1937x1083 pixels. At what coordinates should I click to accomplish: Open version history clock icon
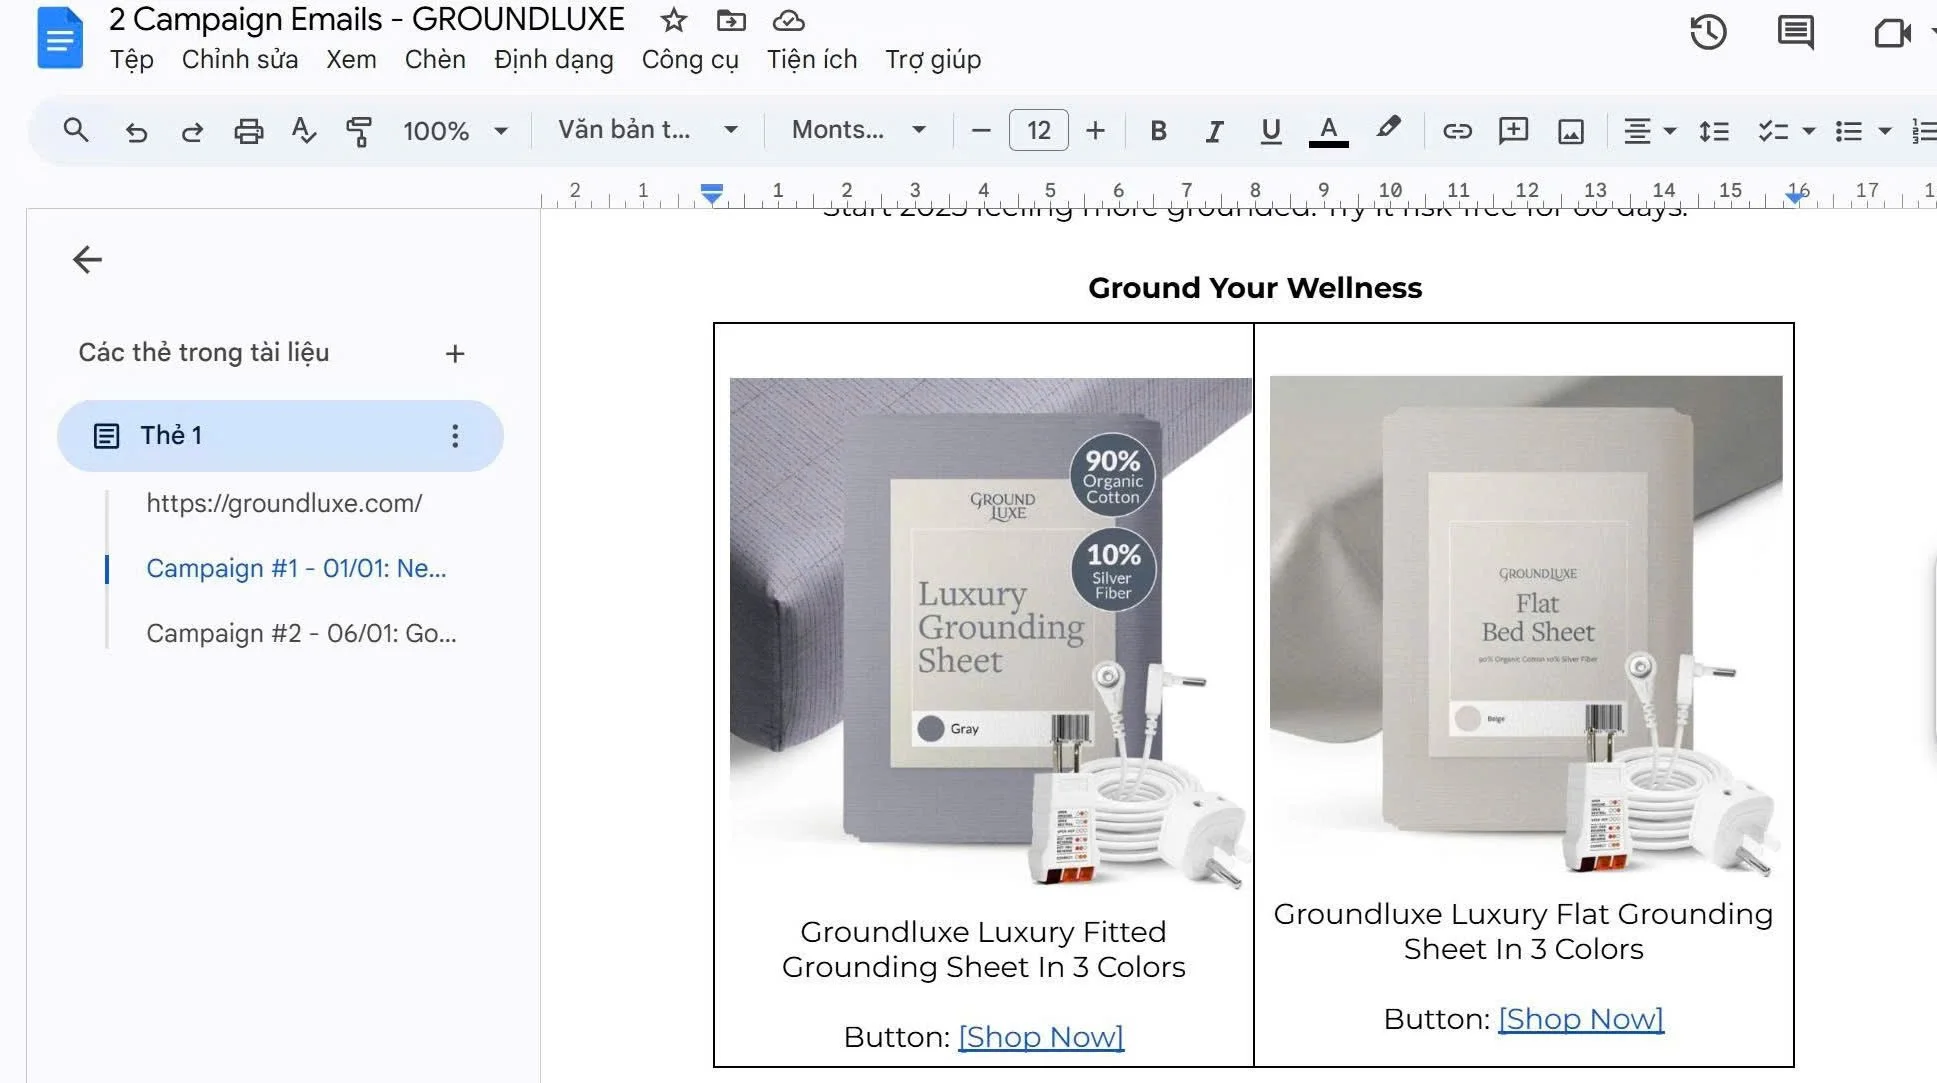point(1708,33)
